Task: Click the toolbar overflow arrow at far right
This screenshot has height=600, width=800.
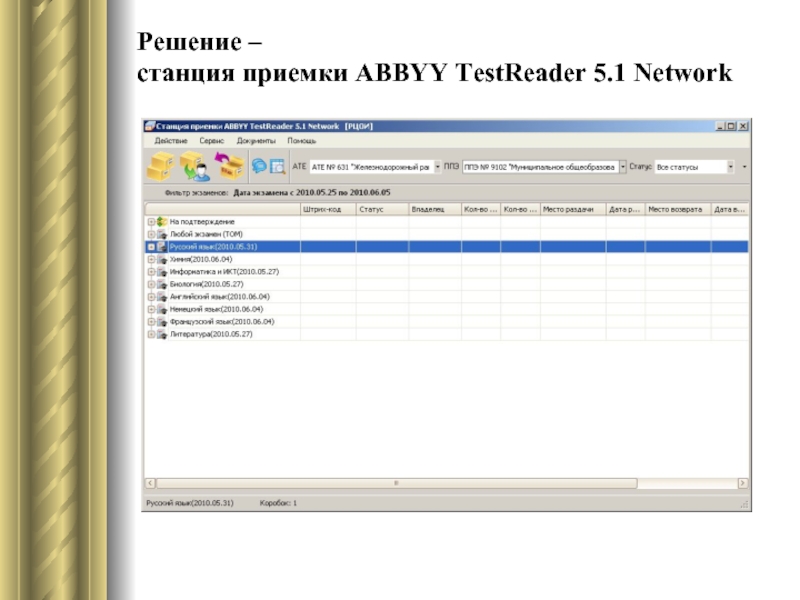Action: (744, 167)
